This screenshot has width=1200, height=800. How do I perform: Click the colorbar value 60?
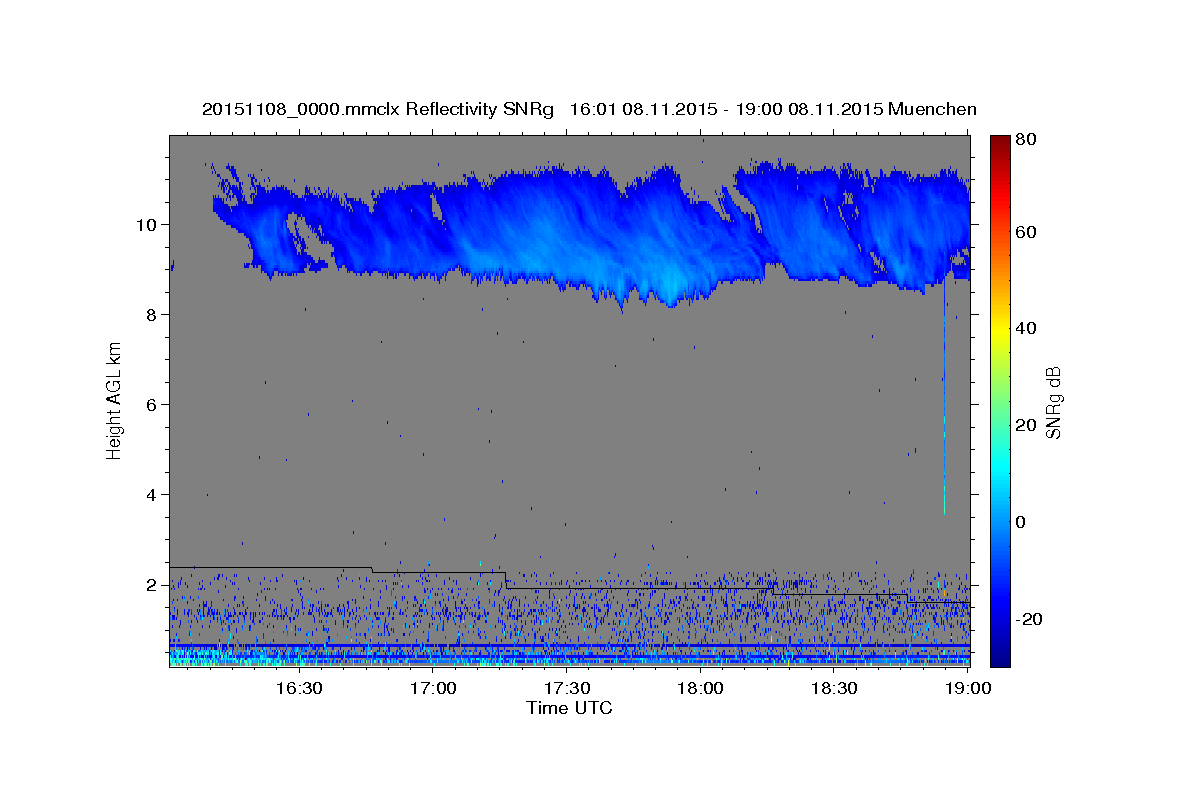pos(1027,232)
